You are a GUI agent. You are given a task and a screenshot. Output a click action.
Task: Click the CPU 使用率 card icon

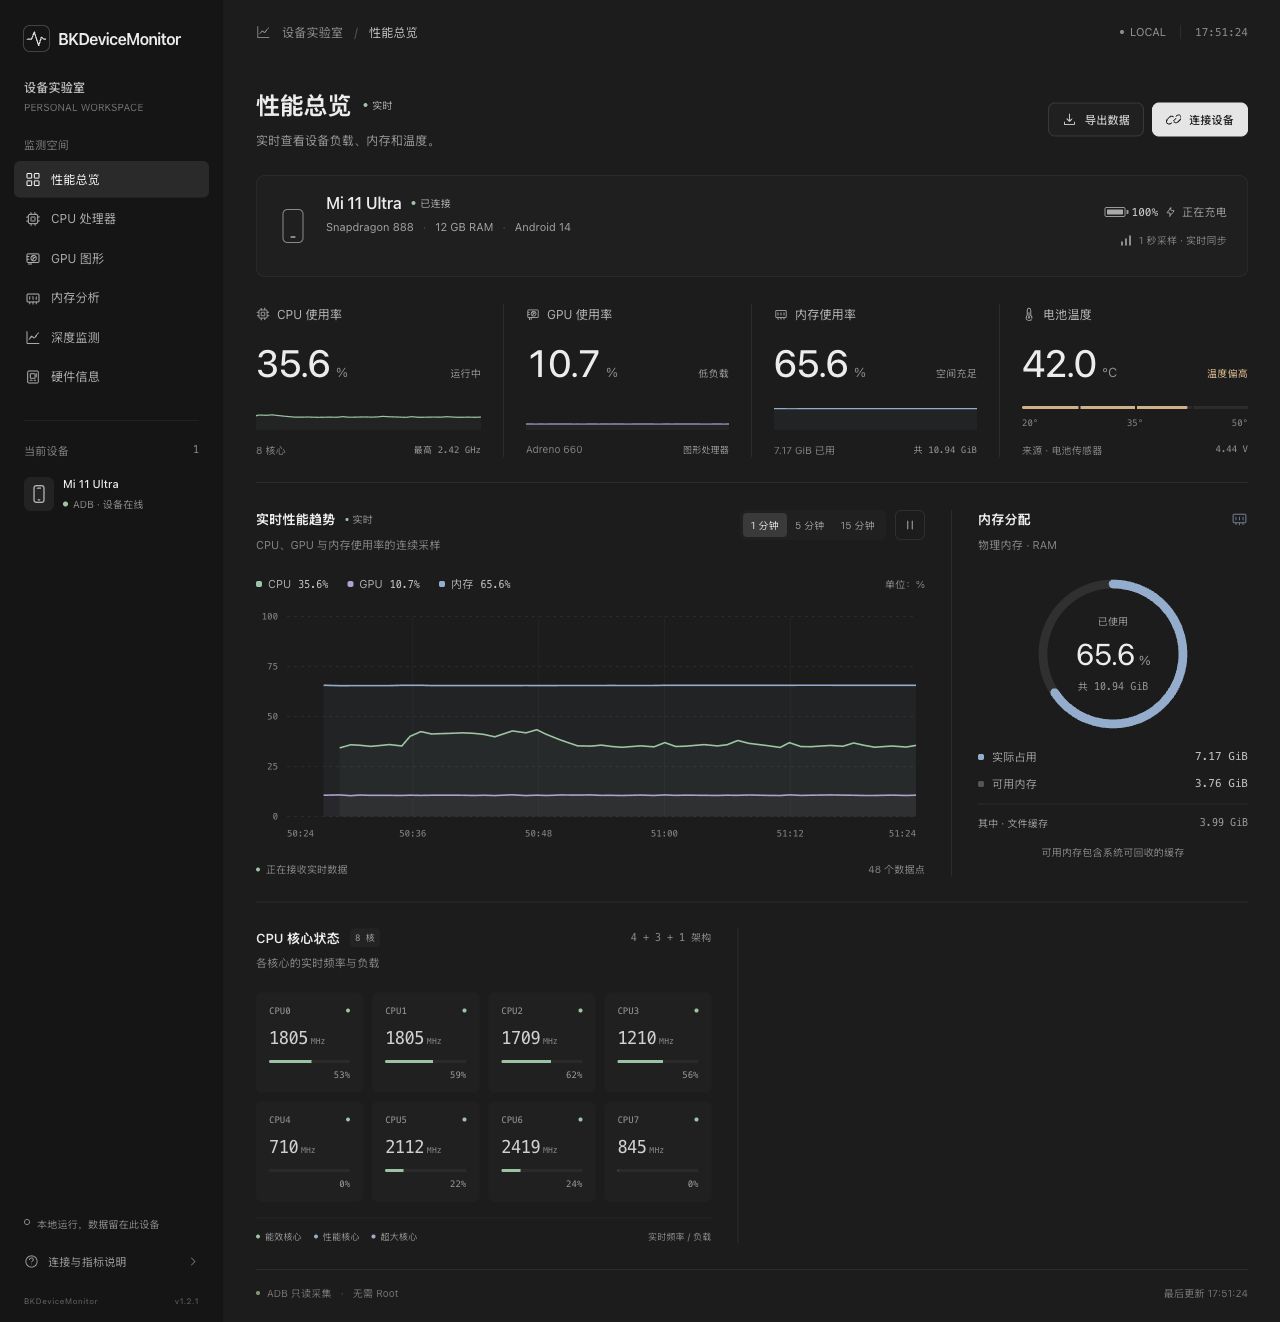pyautogui.click(x=263, y=314)
